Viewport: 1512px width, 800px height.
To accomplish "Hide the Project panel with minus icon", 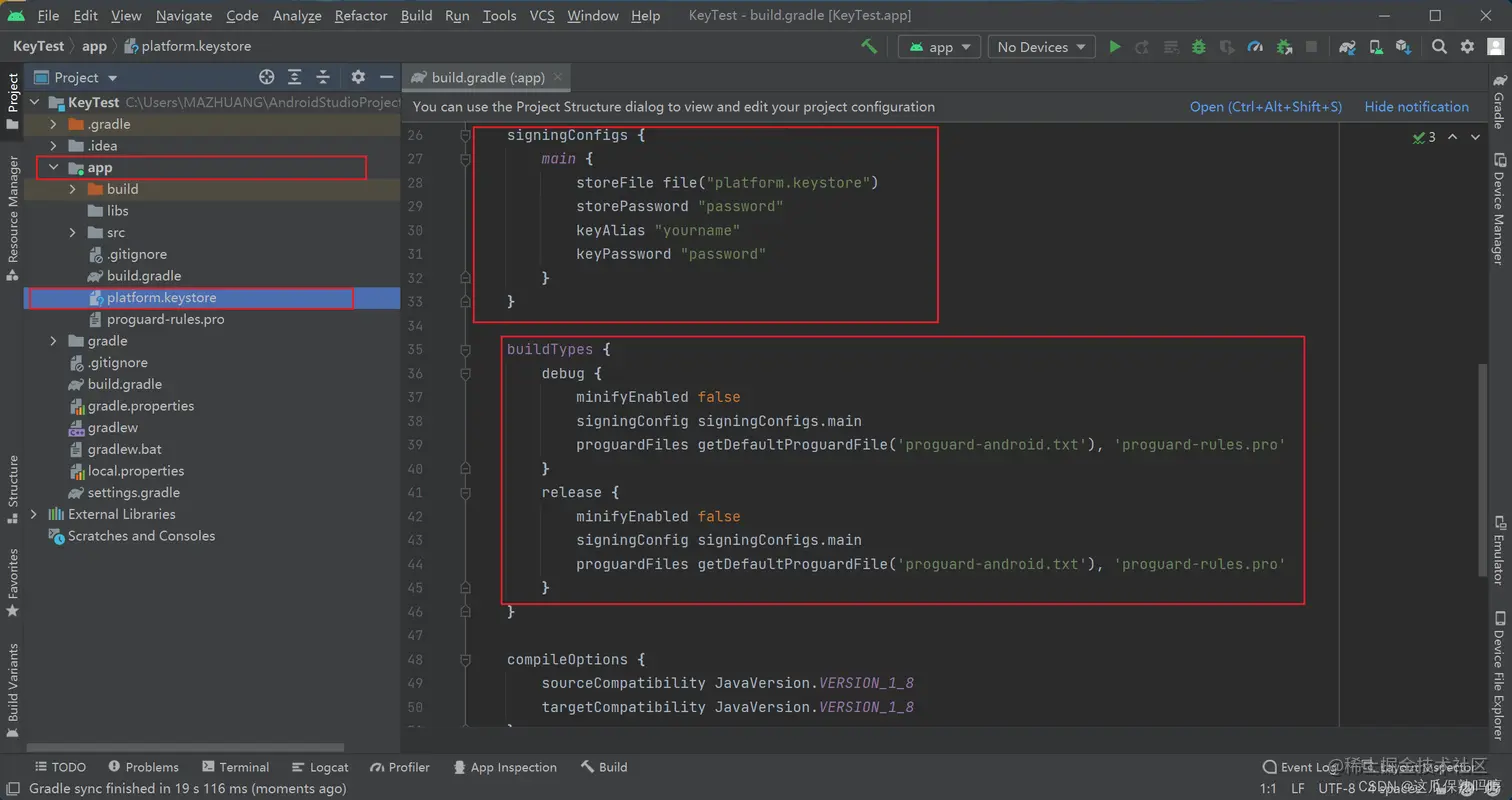I will tap(387, 77).
